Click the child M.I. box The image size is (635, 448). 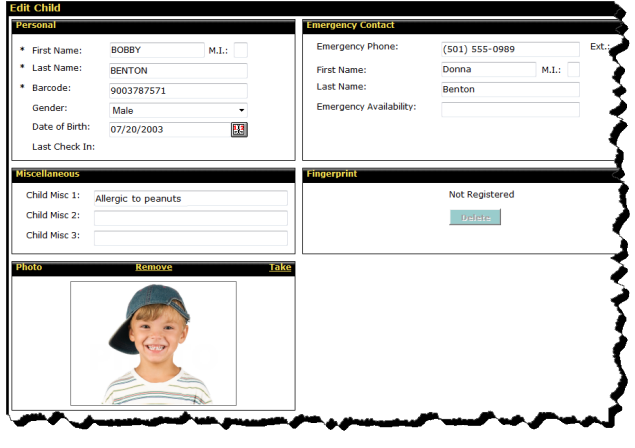(240, 50)
